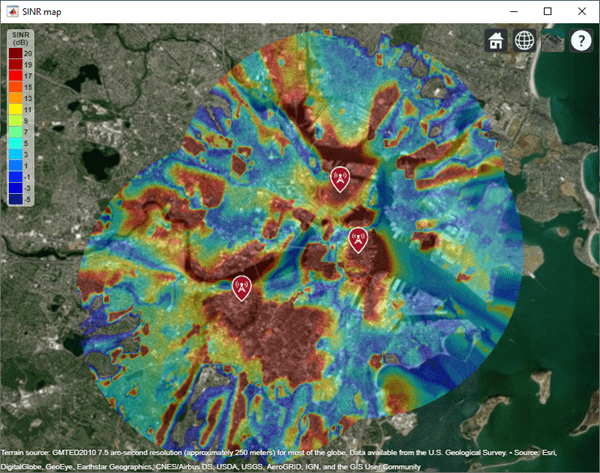The width and height of the screenshot is (600, 473).
Task: Click the question mark help icon
Action: [581, 40]
